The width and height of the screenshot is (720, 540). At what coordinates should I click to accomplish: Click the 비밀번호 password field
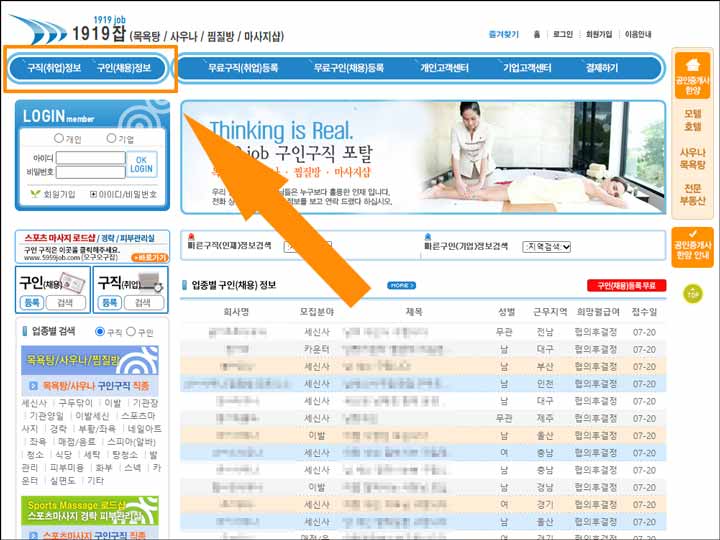[90, 172]
